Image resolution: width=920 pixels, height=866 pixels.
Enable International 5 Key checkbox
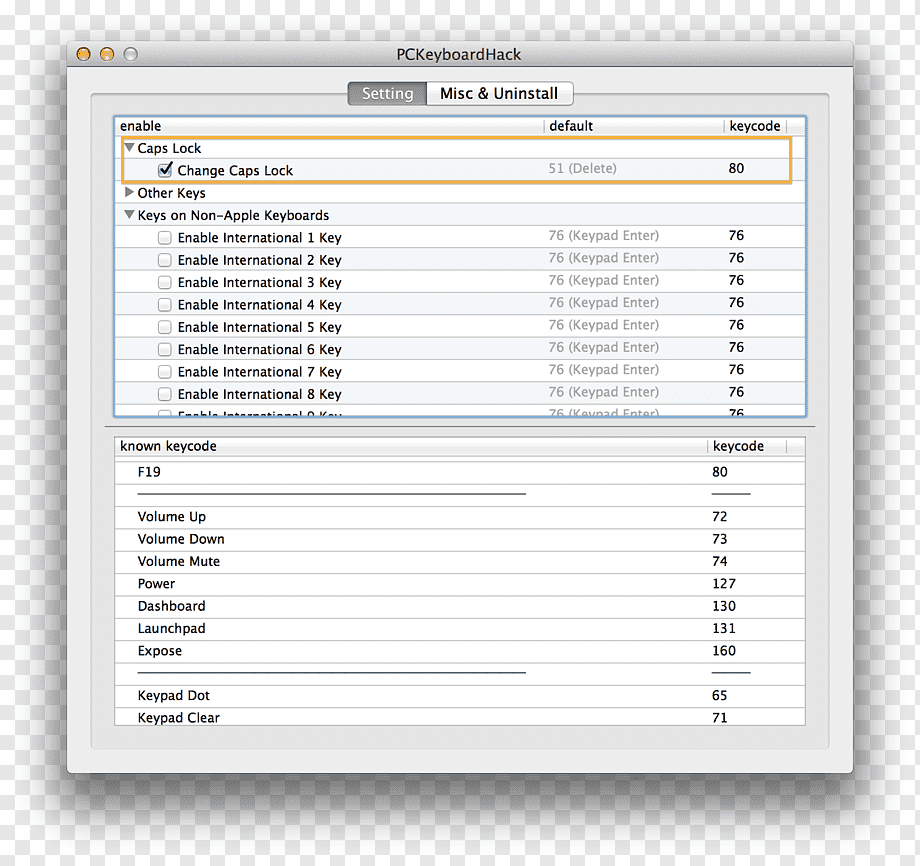click(165, 327)
